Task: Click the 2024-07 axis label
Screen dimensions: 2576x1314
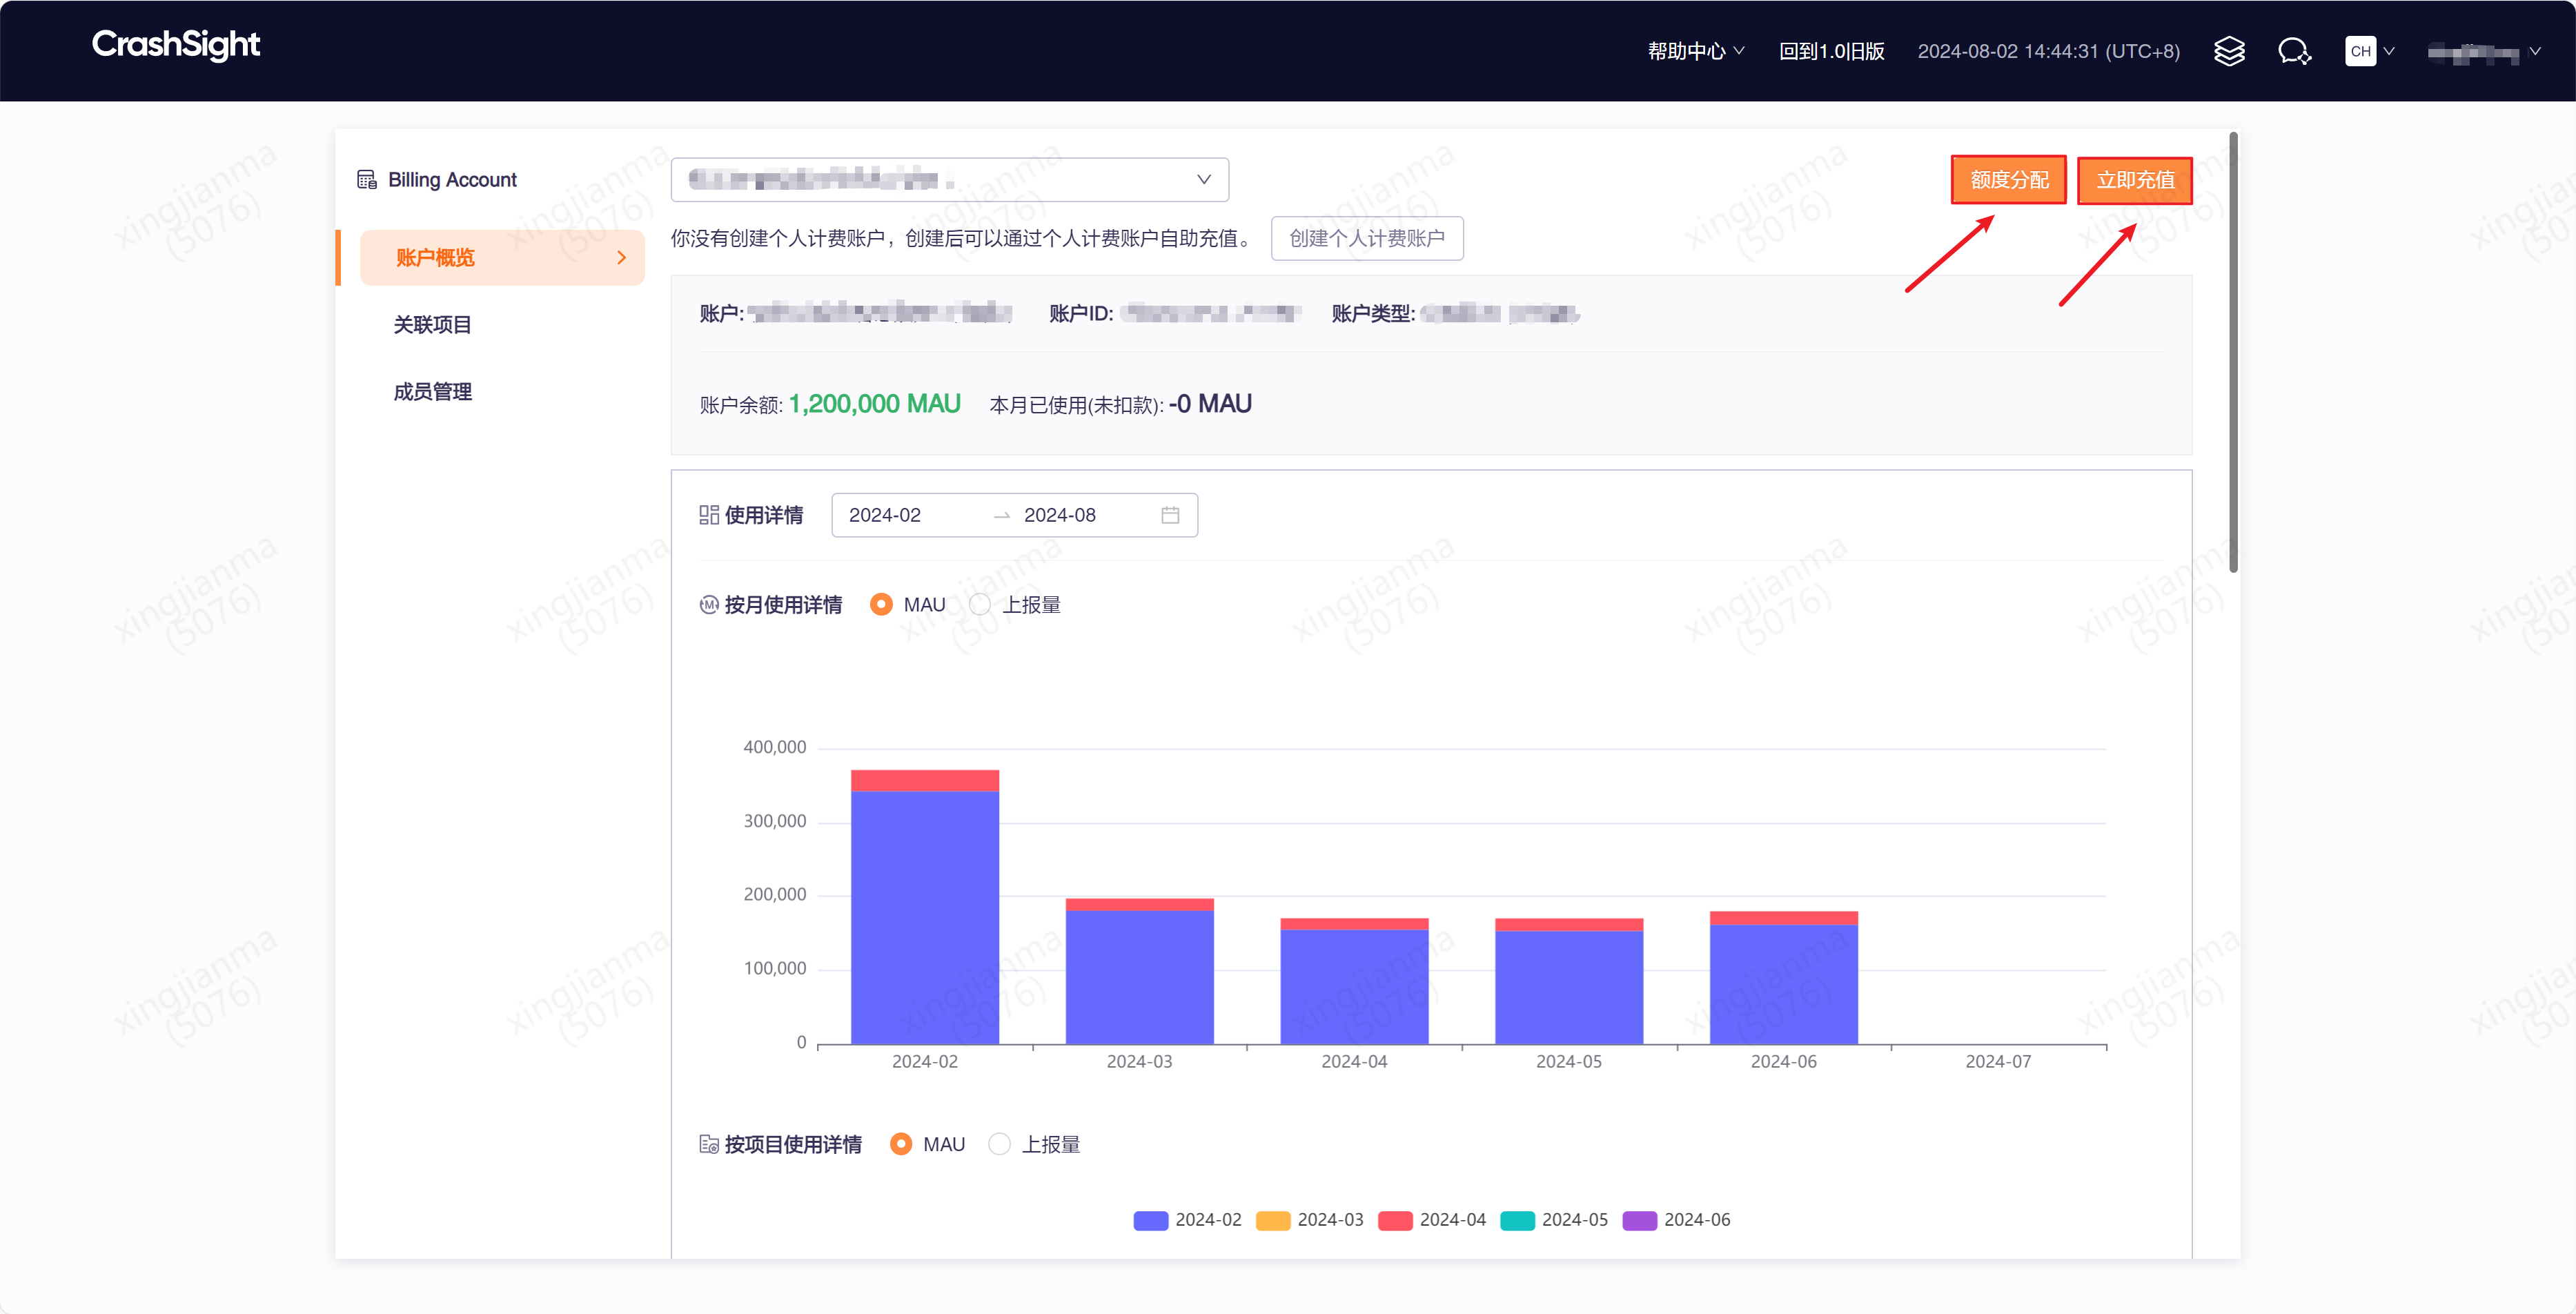Action: (x=1998, y=1062)
